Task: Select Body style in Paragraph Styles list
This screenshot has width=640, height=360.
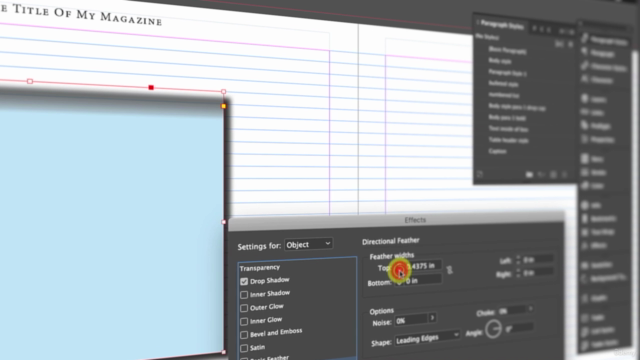Action: (500, 61)
